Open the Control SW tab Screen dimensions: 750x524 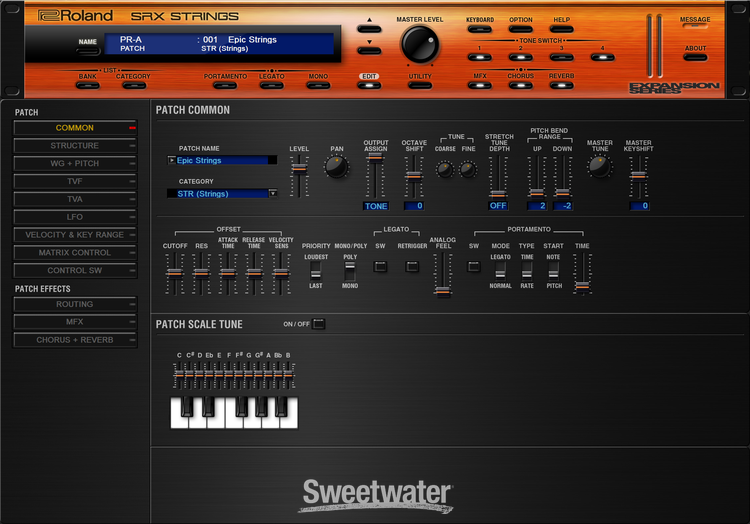click(75, 270)
